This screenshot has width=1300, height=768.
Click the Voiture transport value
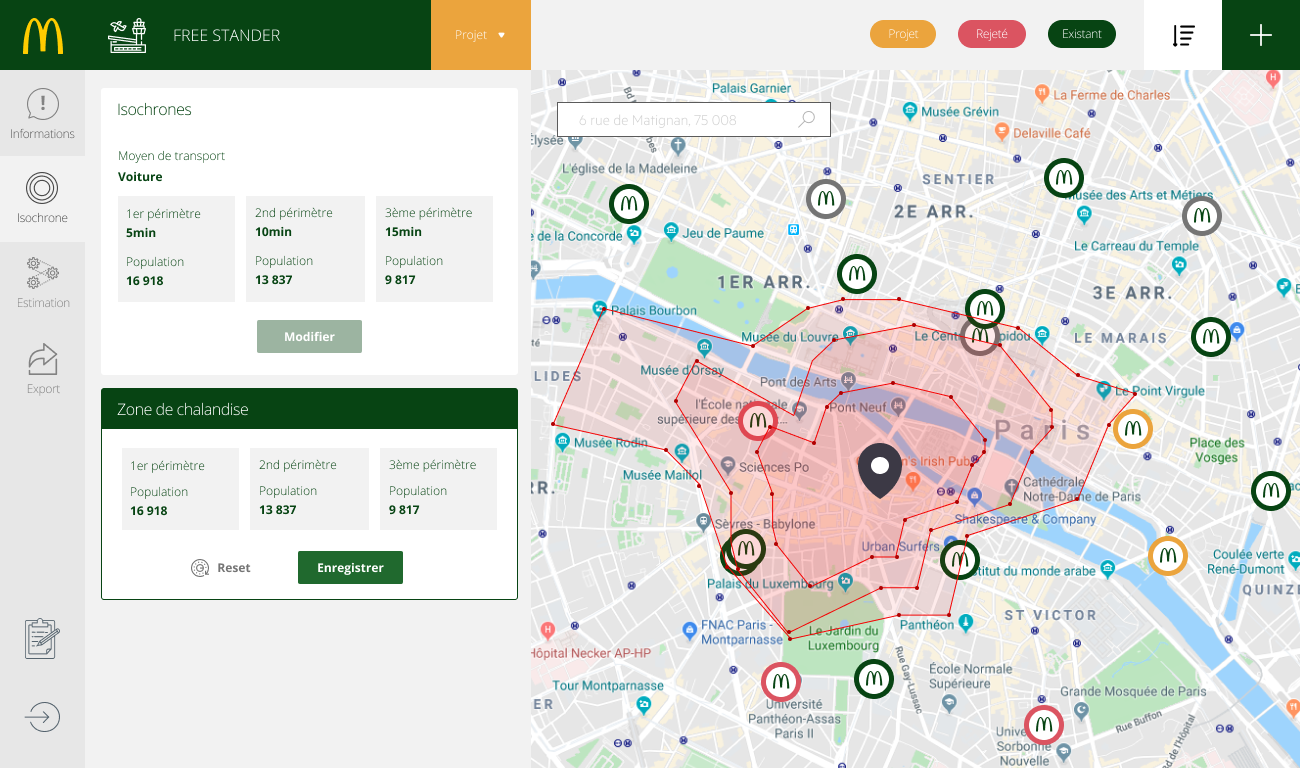140,177
